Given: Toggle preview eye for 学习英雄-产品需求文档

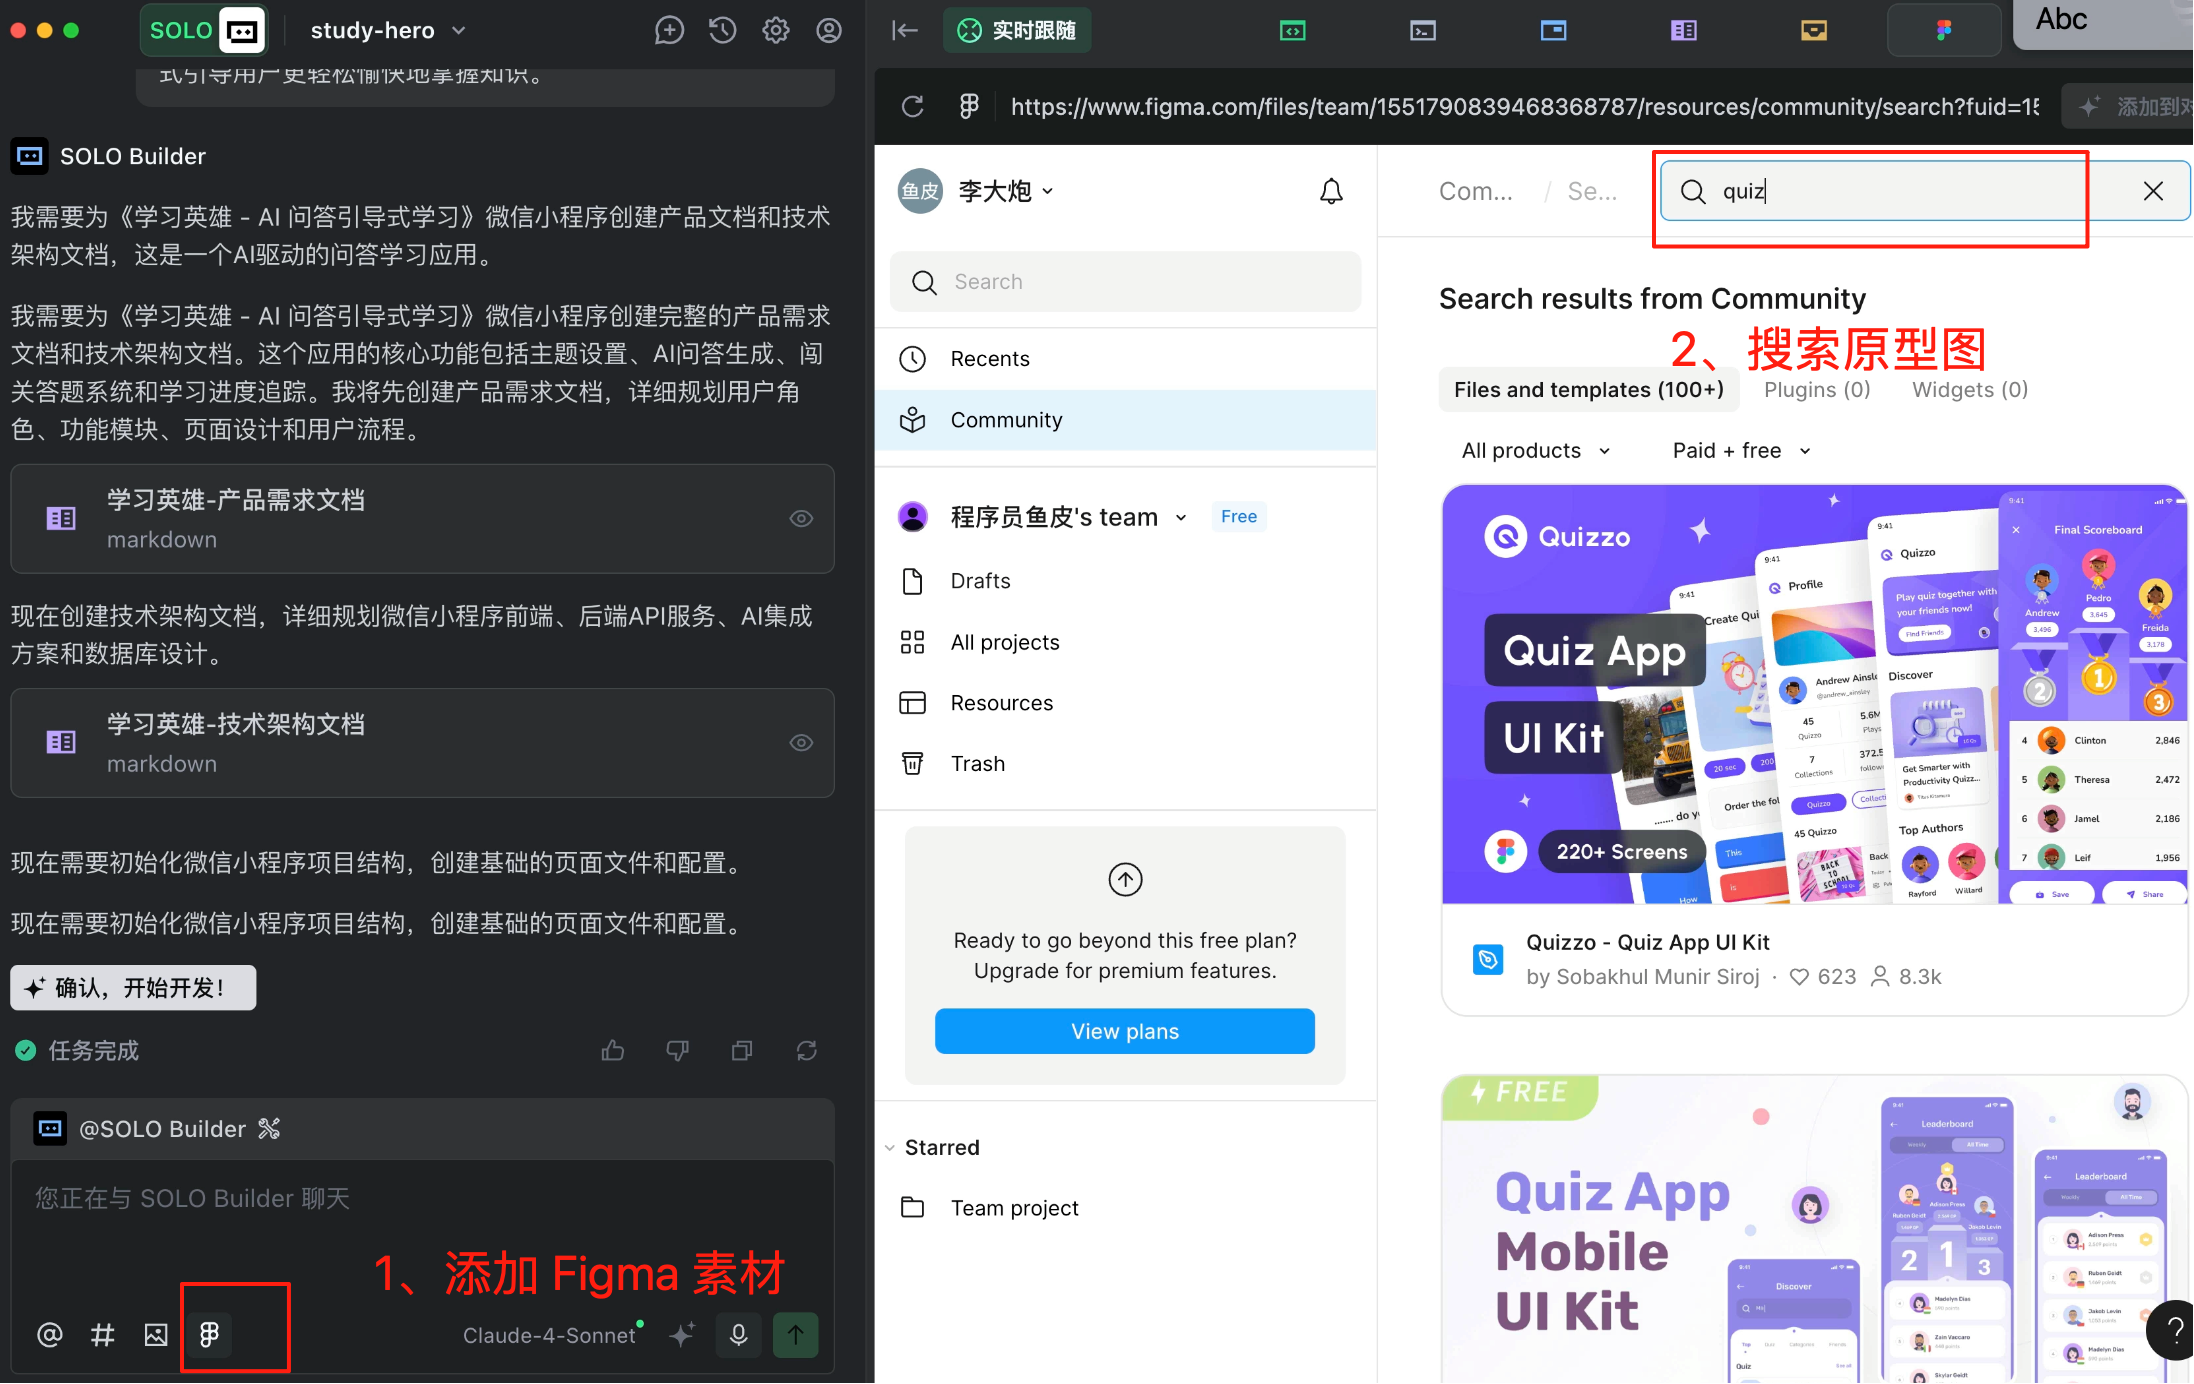Looking at the screenshot, I should 801,518.
